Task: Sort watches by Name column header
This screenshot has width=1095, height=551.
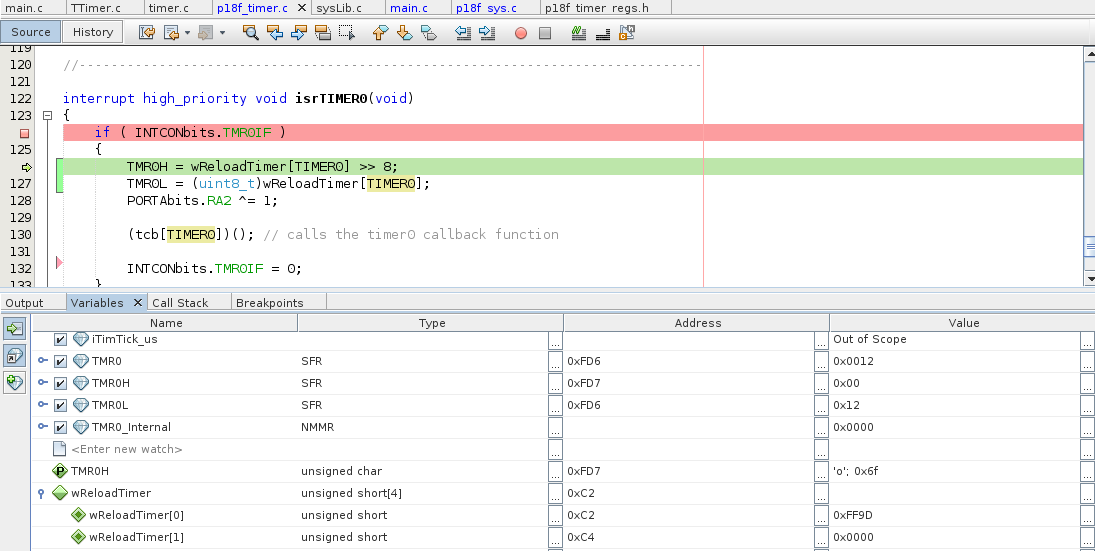Action: point(166,323)
